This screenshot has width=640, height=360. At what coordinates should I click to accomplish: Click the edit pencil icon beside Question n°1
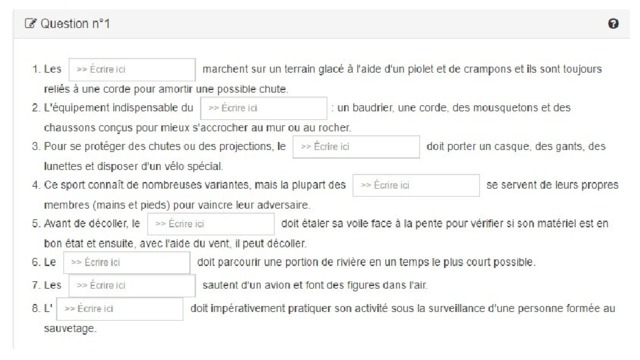30,23
